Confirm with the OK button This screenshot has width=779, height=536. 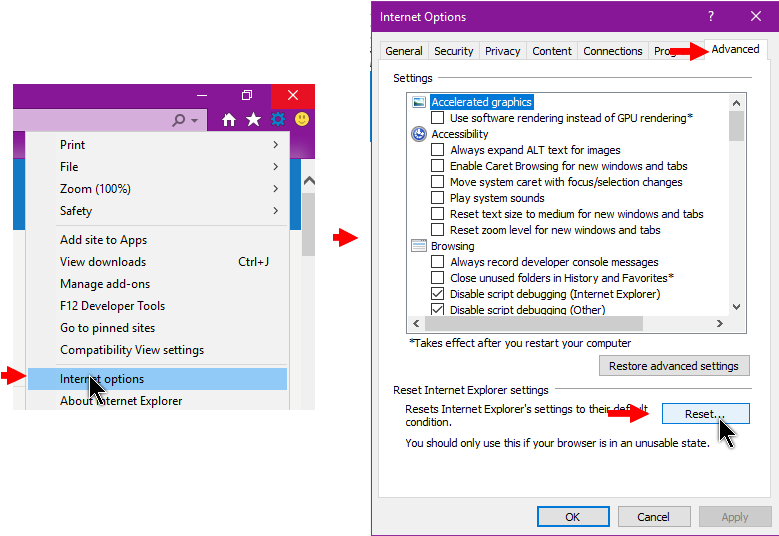pyautogui.click(x=573, y=517)
